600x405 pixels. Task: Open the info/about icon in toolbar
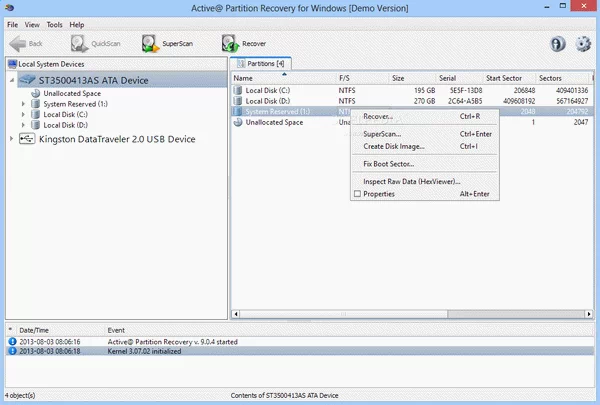point(558,44)
